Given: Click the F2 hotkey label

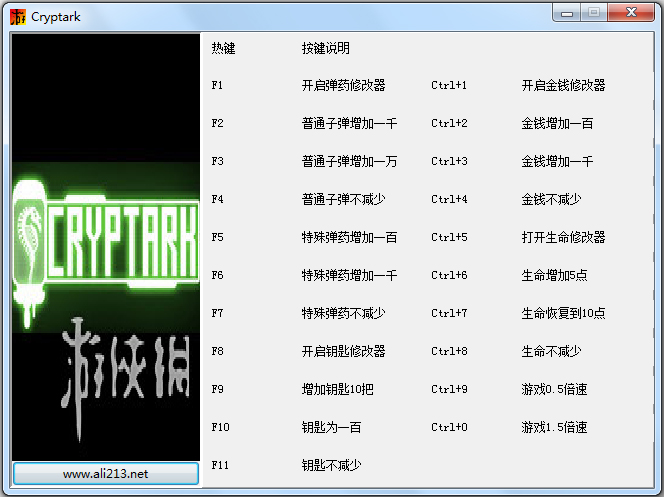Looking at the screenshot, I should (217, 124).
